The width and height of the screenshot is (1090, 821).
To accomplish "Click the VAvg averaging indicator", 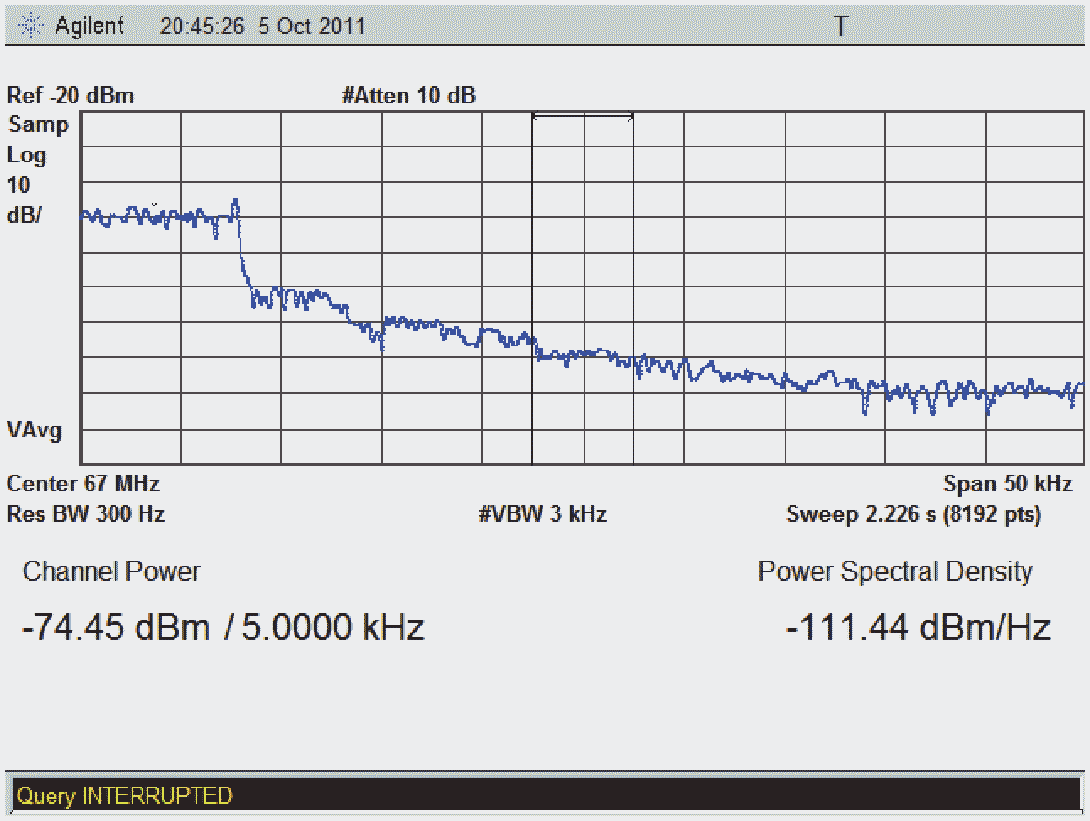I will click(x=34, y=430).
